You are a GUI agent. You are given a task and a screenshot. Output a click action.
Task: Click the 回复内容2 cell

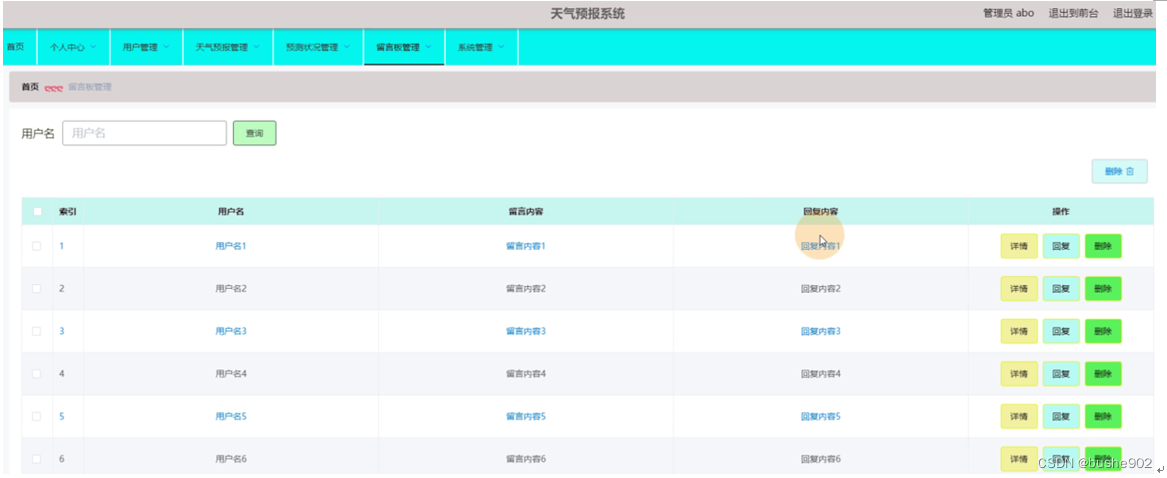coord(821,288)
